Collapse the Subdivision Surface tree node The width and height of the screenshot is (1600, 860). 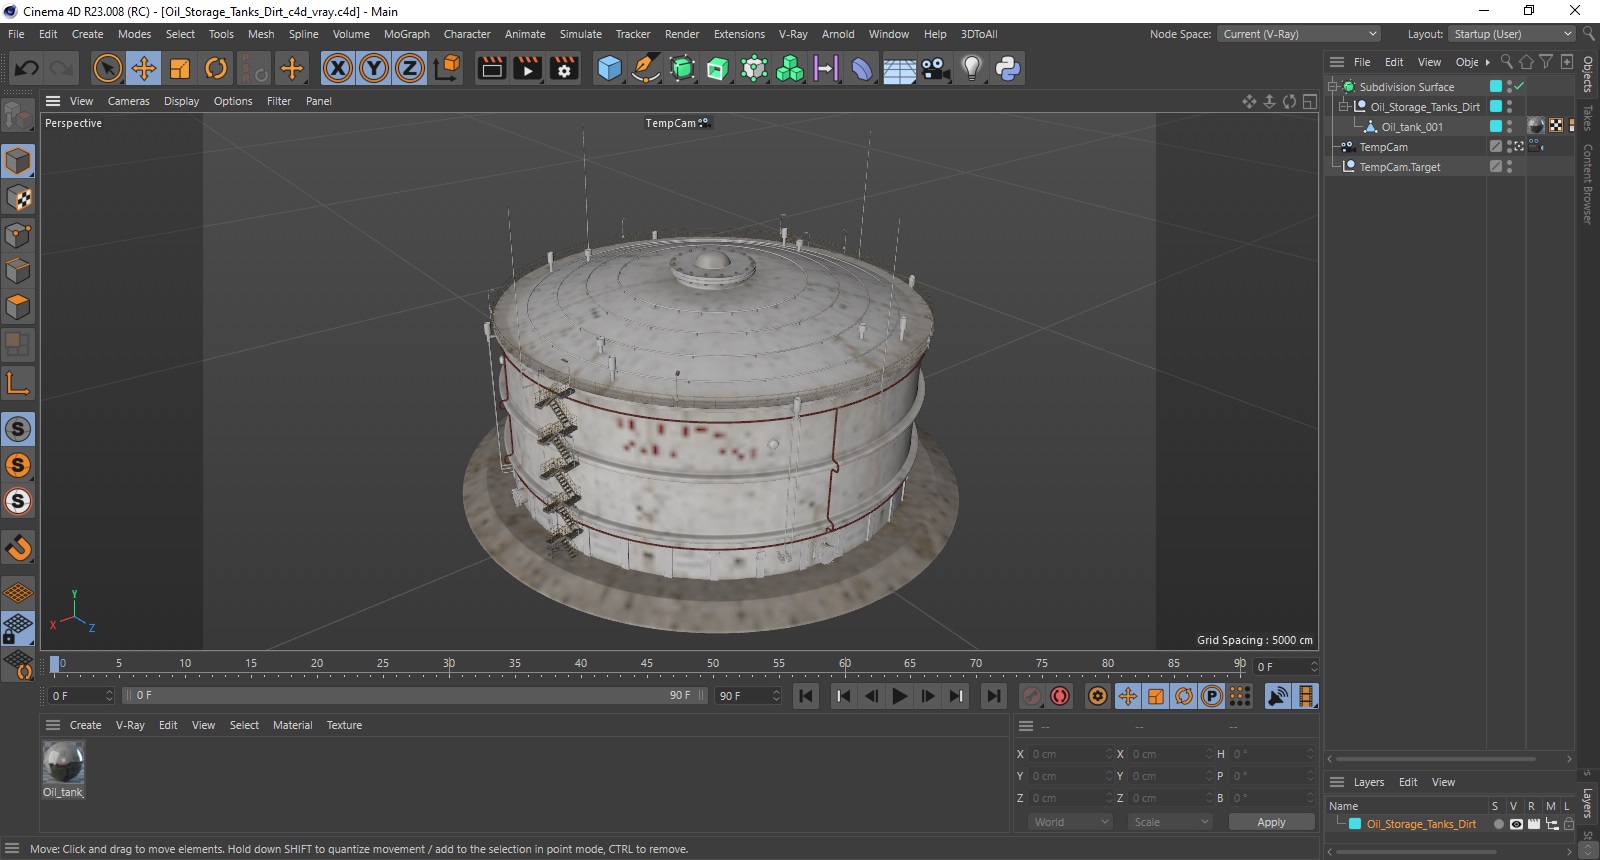click(x=1333, y=87)
